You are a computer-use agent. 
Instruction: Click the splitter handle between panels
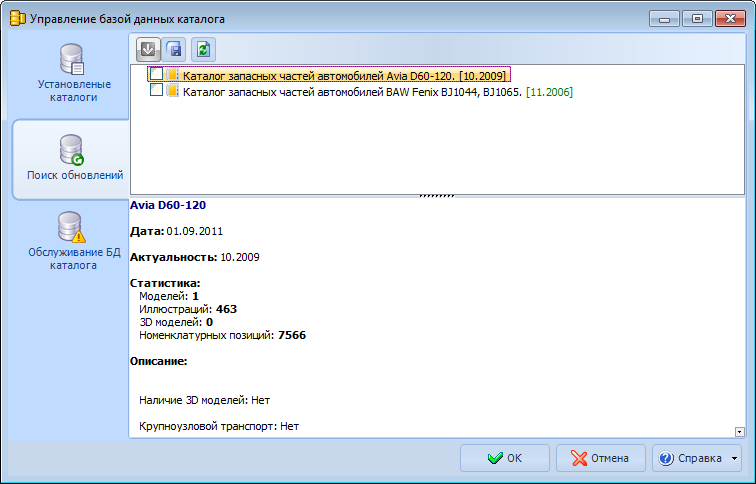click(437, 195)
